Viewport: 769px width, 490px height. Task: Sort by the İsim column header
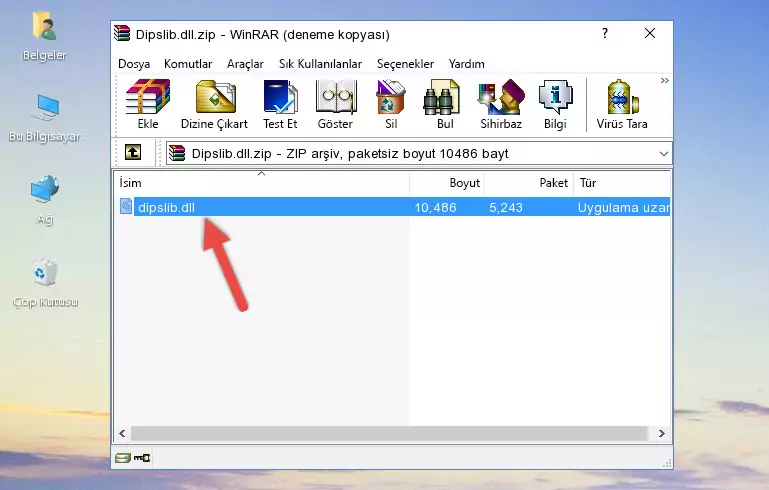262,183
